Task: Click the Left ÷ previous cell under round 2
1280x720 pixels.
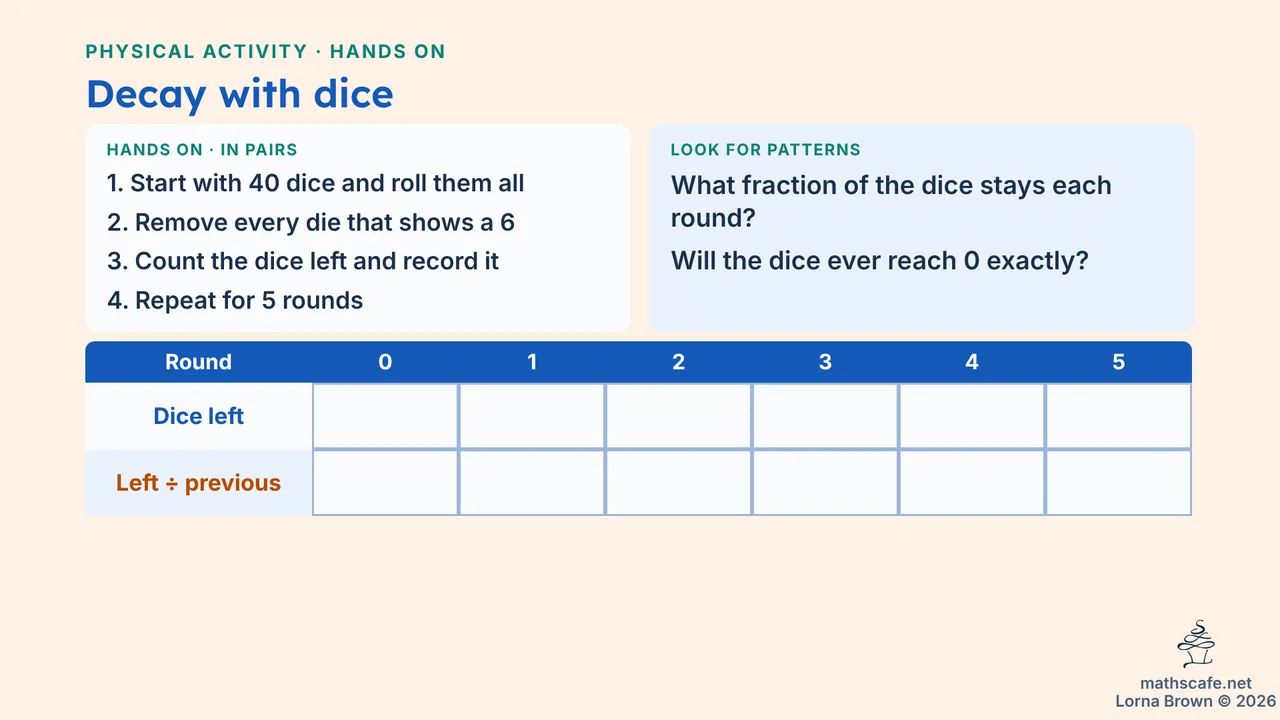Action: (678, 483)
